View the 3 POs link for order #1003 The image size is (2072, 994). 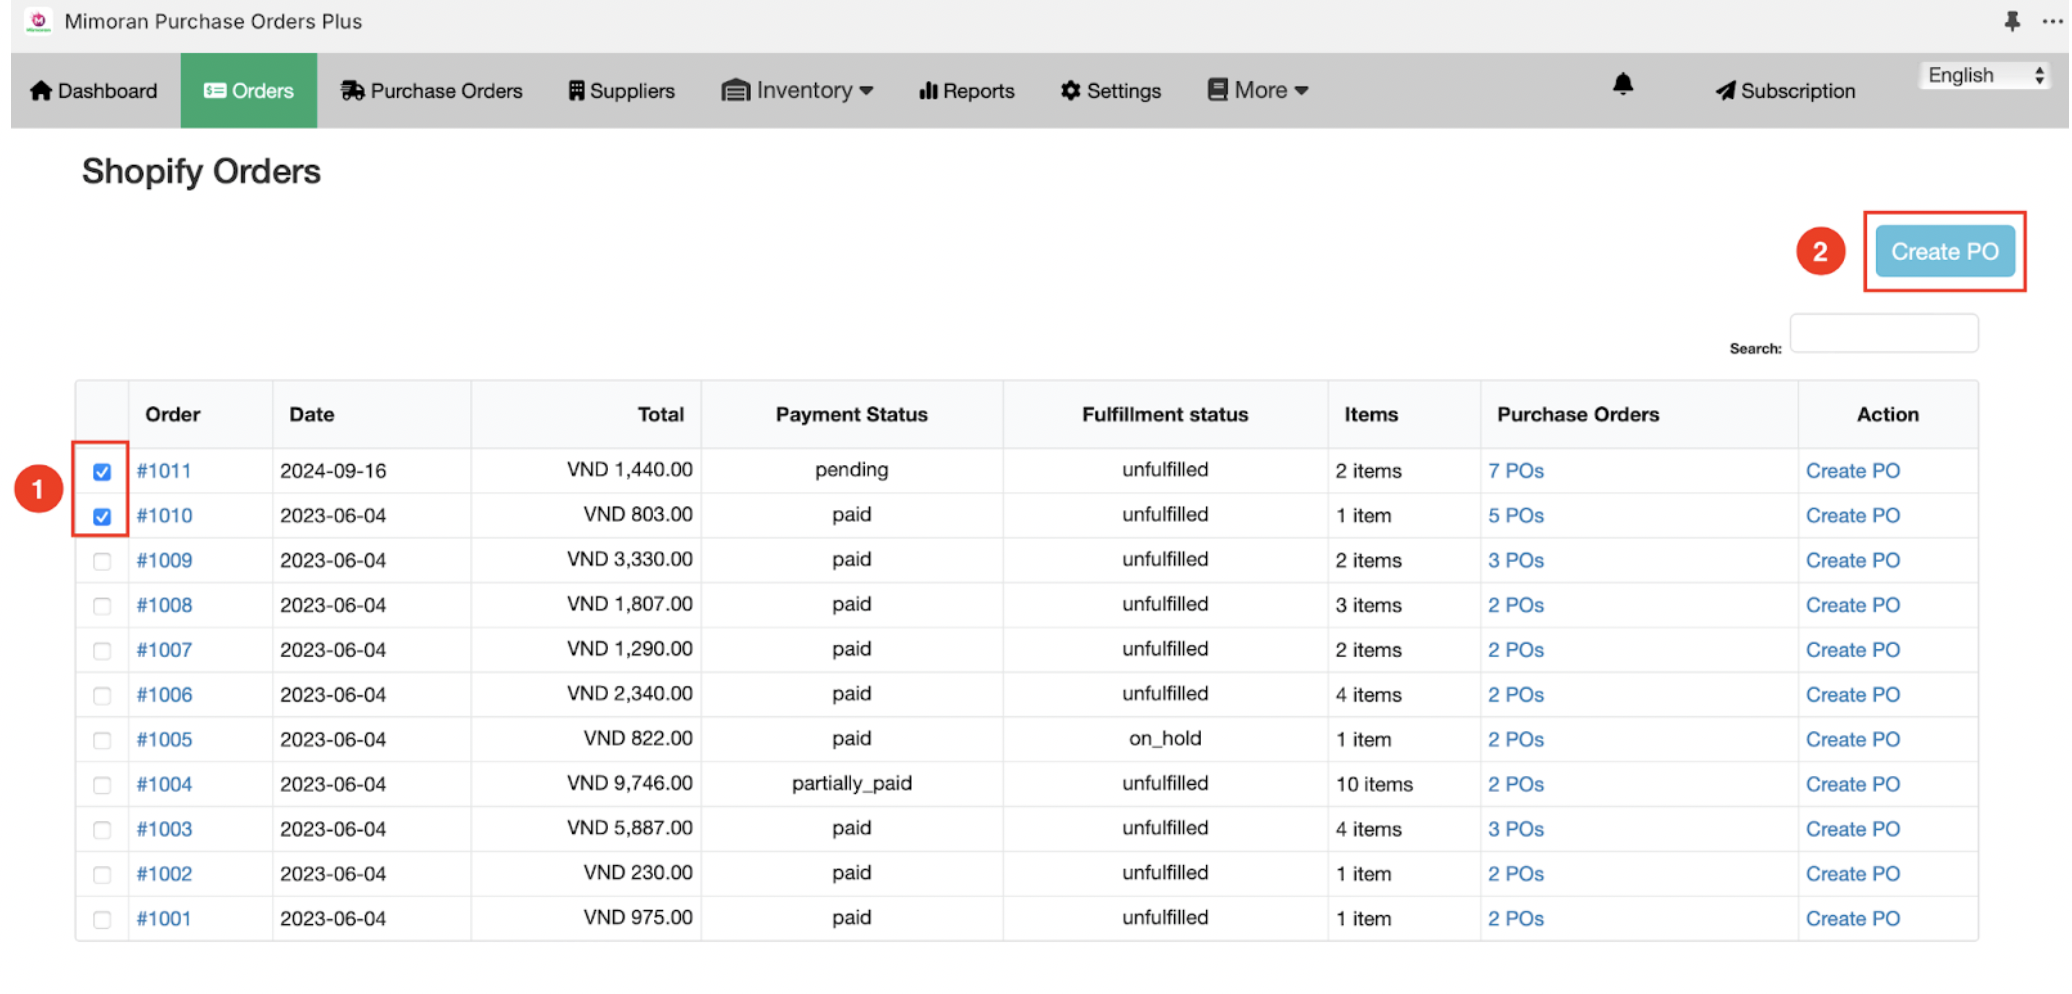coord(1516,830)
